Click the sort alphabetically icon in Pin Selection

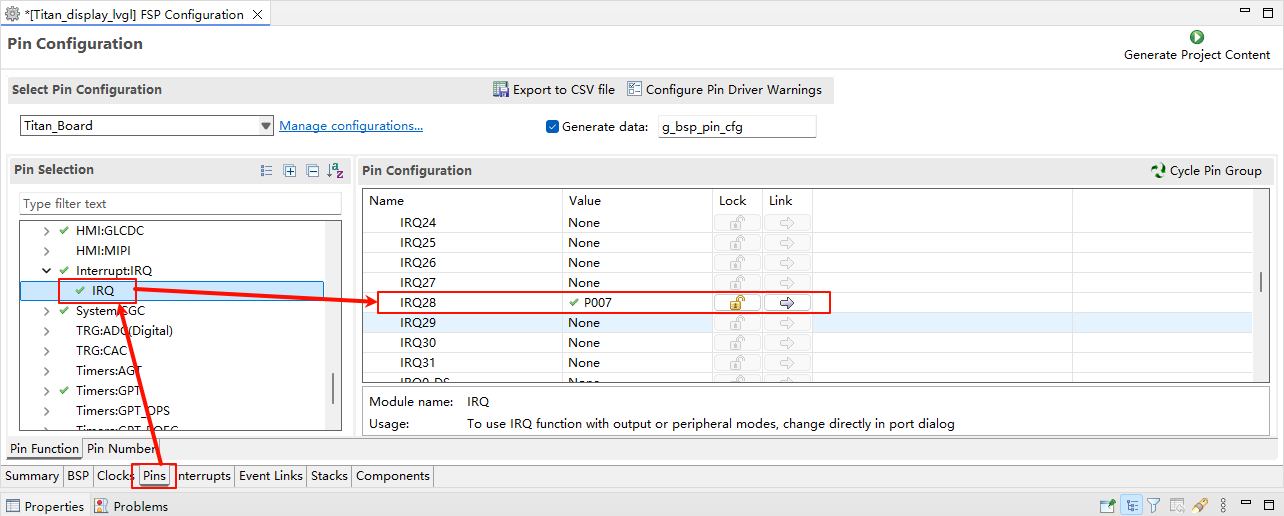point(336,171)
